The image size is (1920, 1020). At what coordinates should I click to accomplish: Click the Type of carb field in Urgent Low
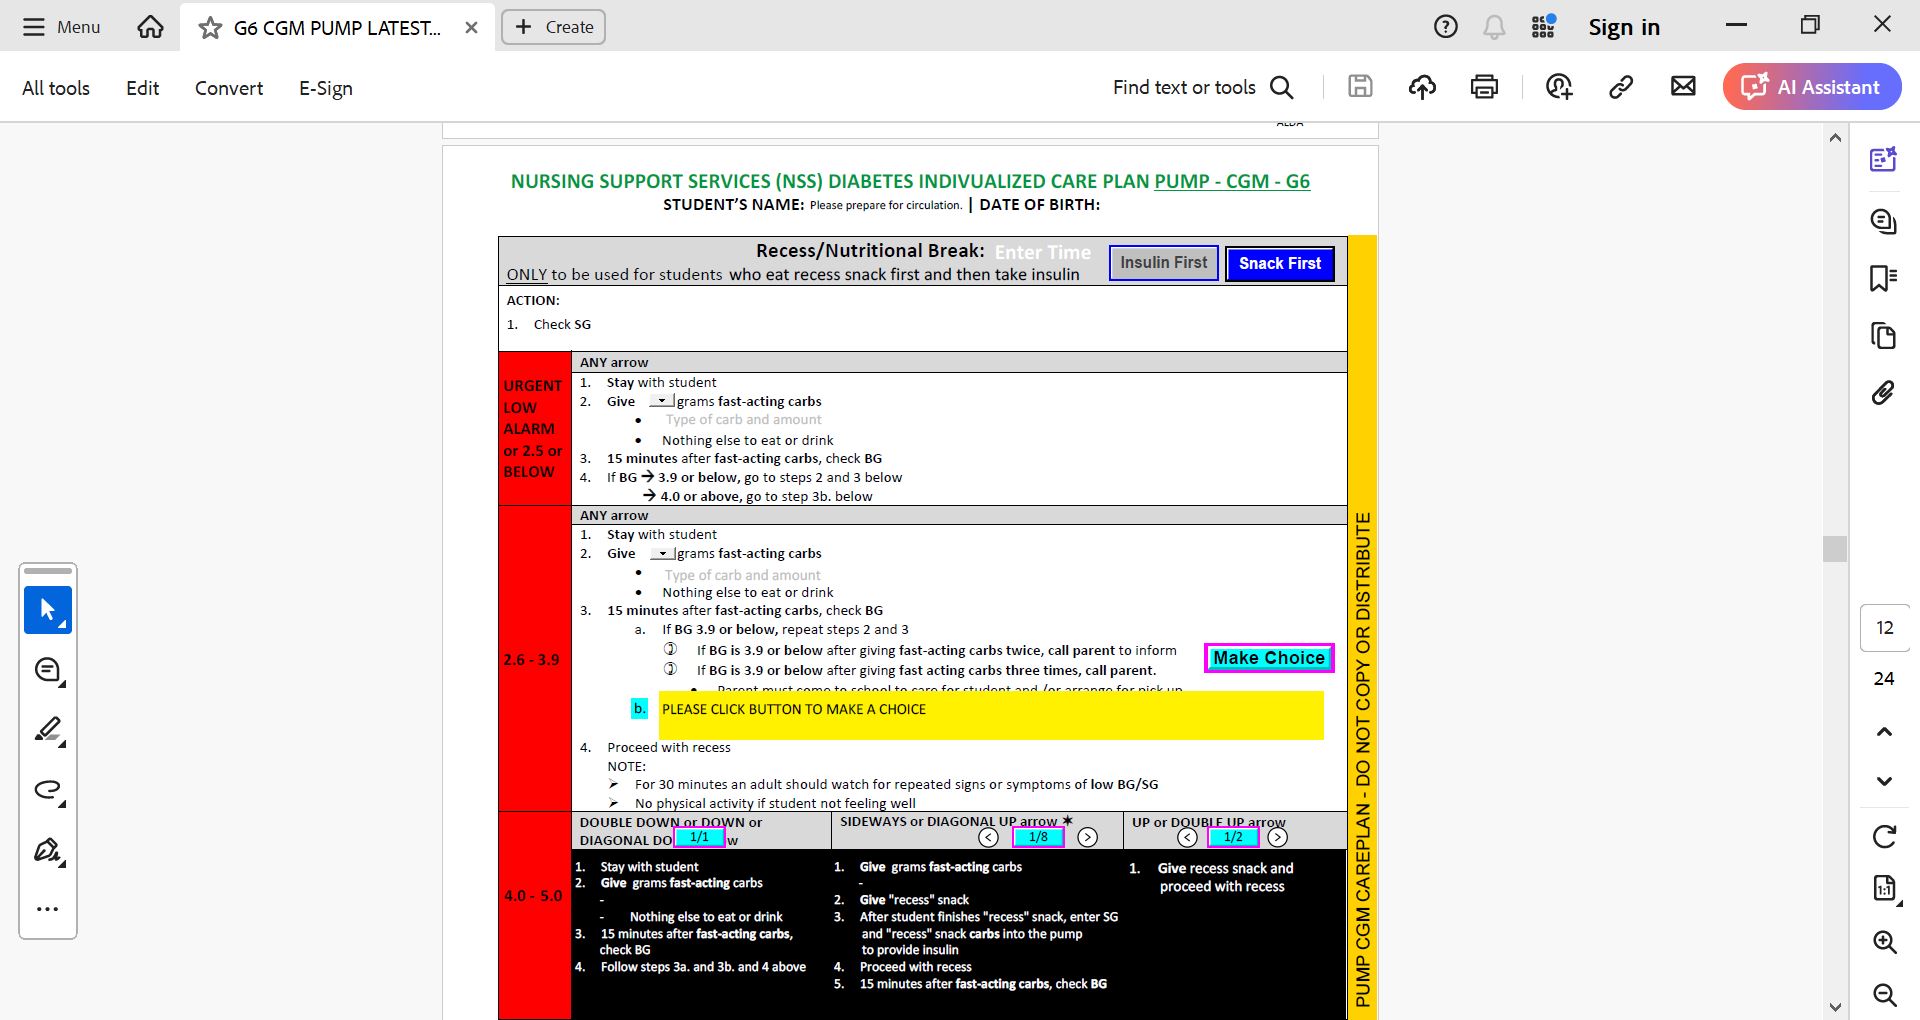pos(743,420)
